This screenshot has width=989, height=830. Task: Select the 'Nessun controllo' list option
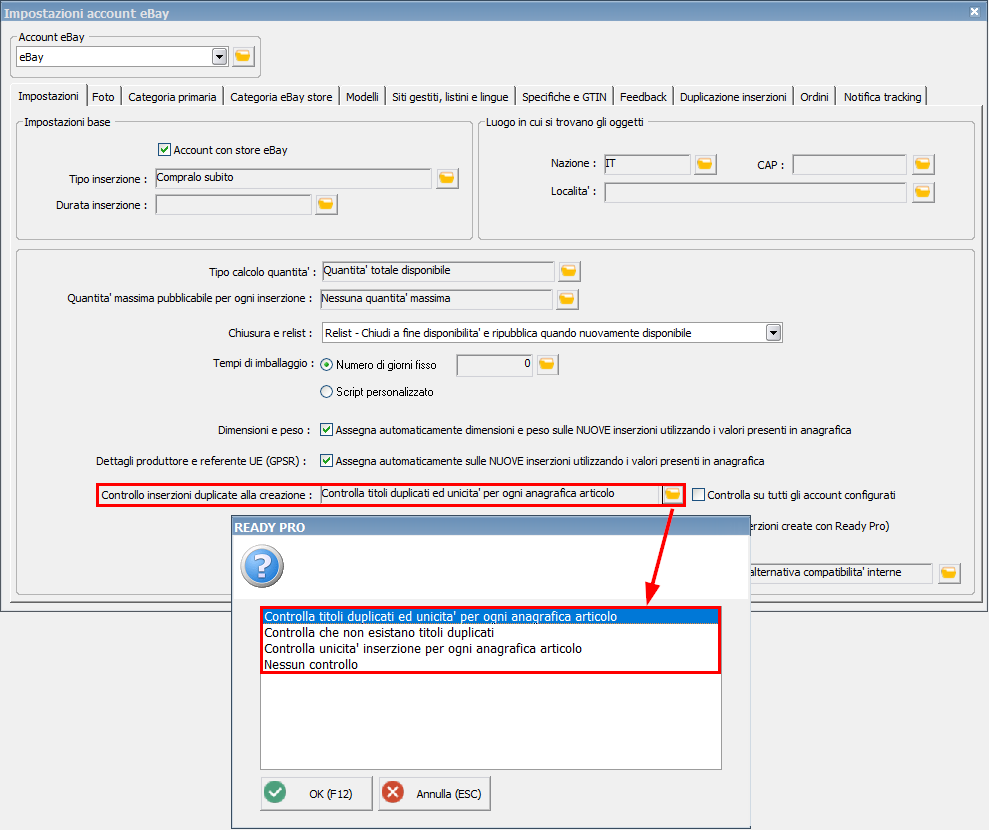tap(491, 664)
